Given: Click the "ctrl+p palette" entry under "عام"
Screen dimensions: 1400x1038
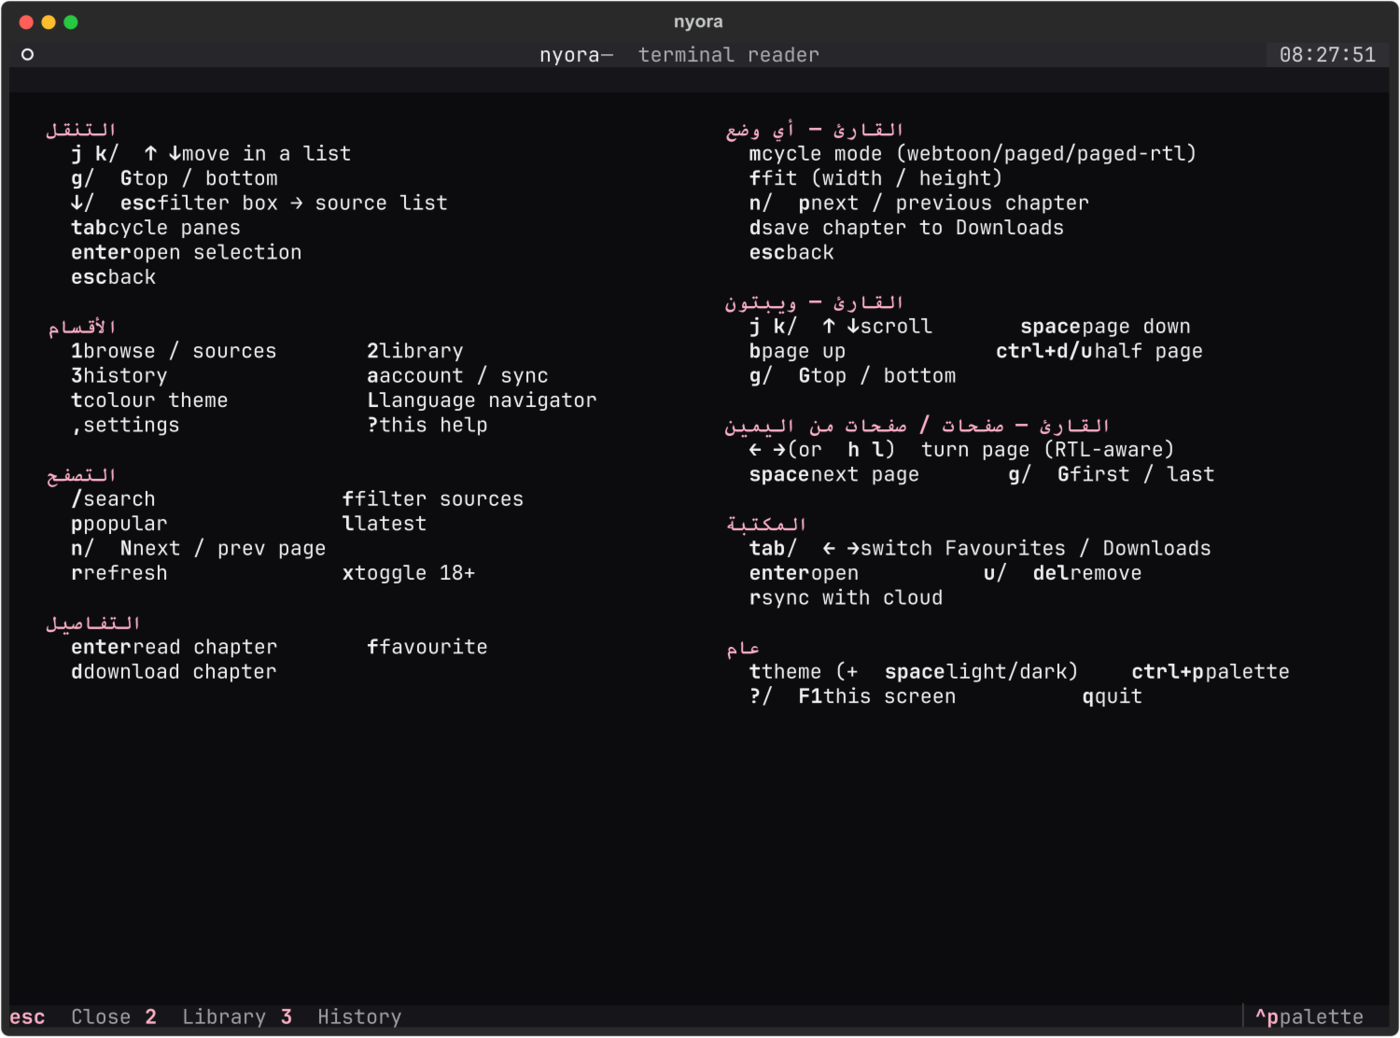Looking at the screenshot, I should point(1210,672).
